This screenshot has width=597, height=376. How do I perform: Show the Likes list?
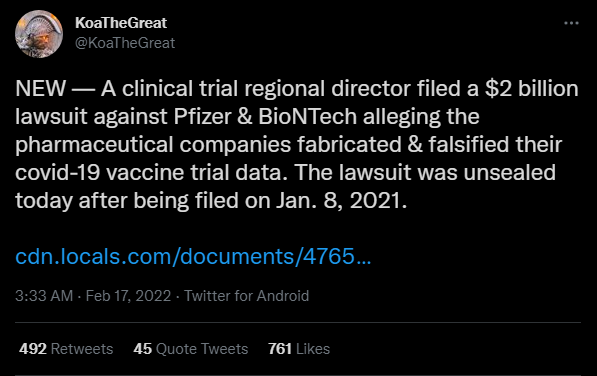tap(299, 349)
